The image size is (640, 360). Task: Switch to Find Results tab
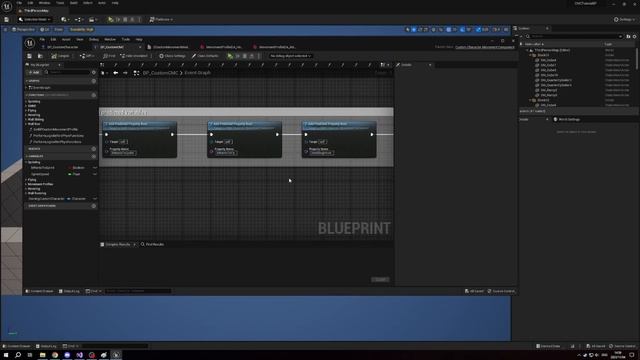(x=153, y=244)
